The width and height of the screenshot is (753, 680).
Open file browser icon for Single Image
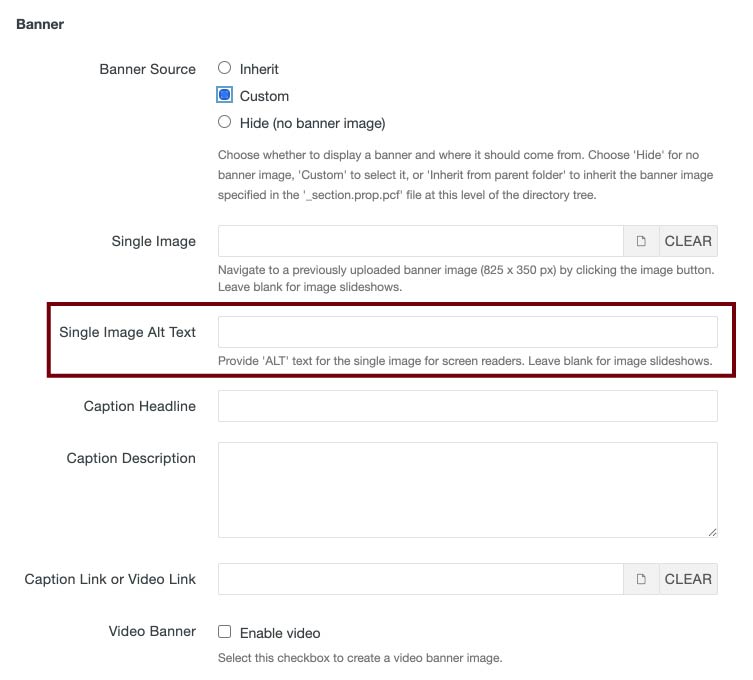click(x=642, y=241)
